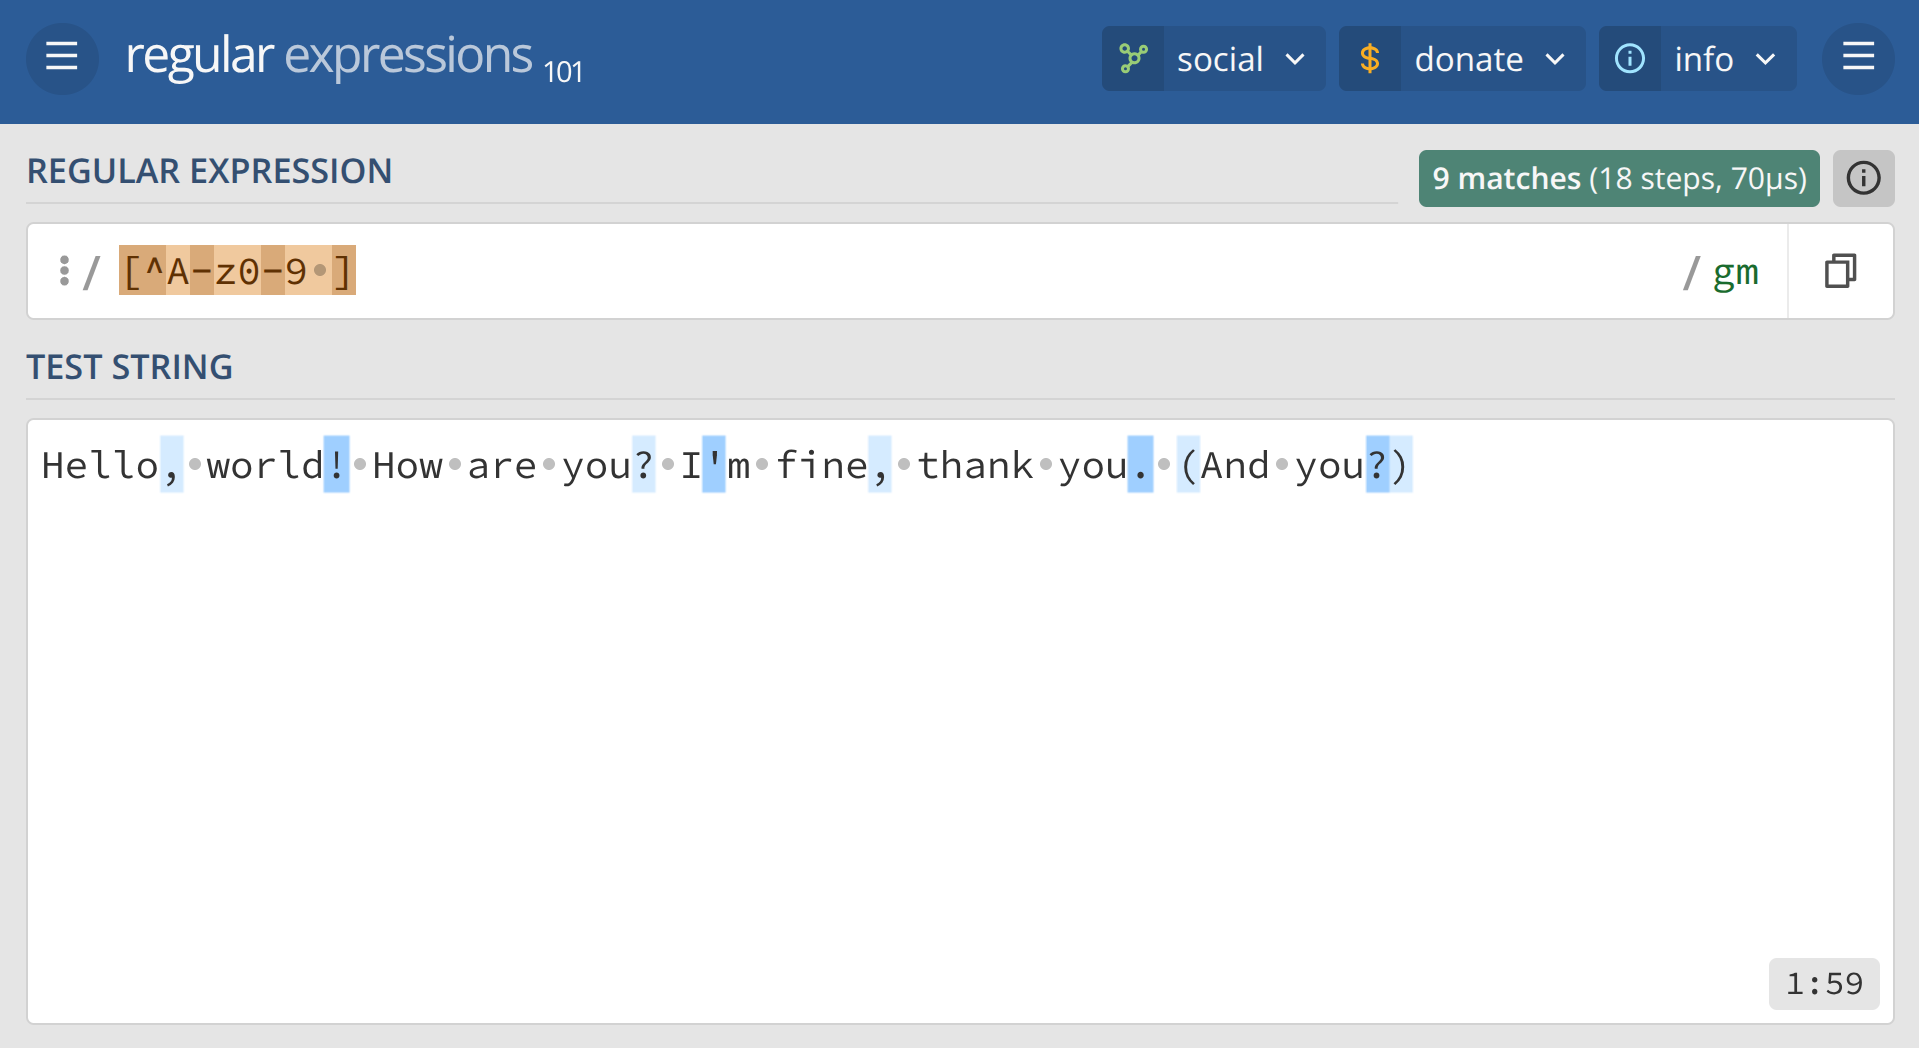
Task: Click inside the regex pattern input
Action: [900, 271]
